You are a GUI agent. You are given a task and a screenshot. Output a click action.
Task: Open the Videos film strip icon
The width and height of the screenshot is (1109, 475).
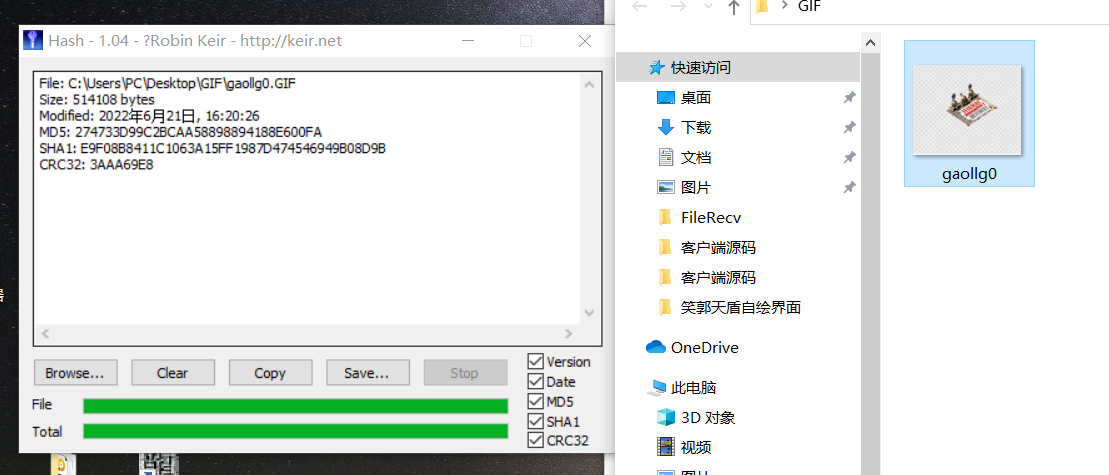pyautogui.click(x=666, y=447)
